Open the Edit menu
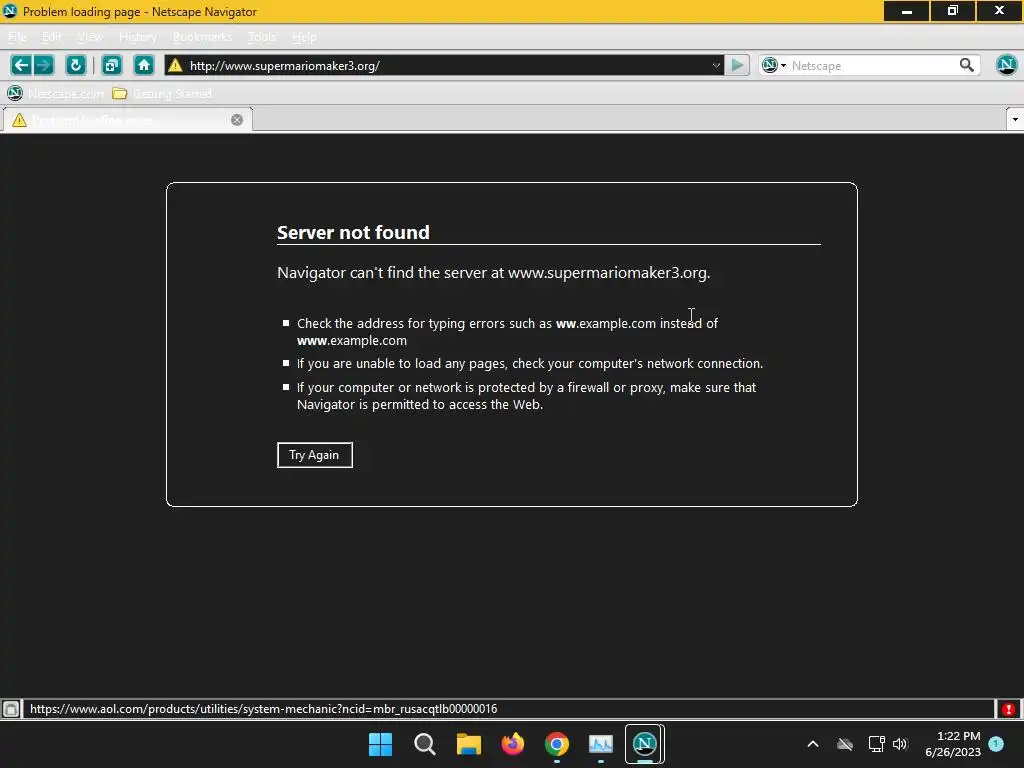The image size is (1024, 768). click(x=52, y=37)
